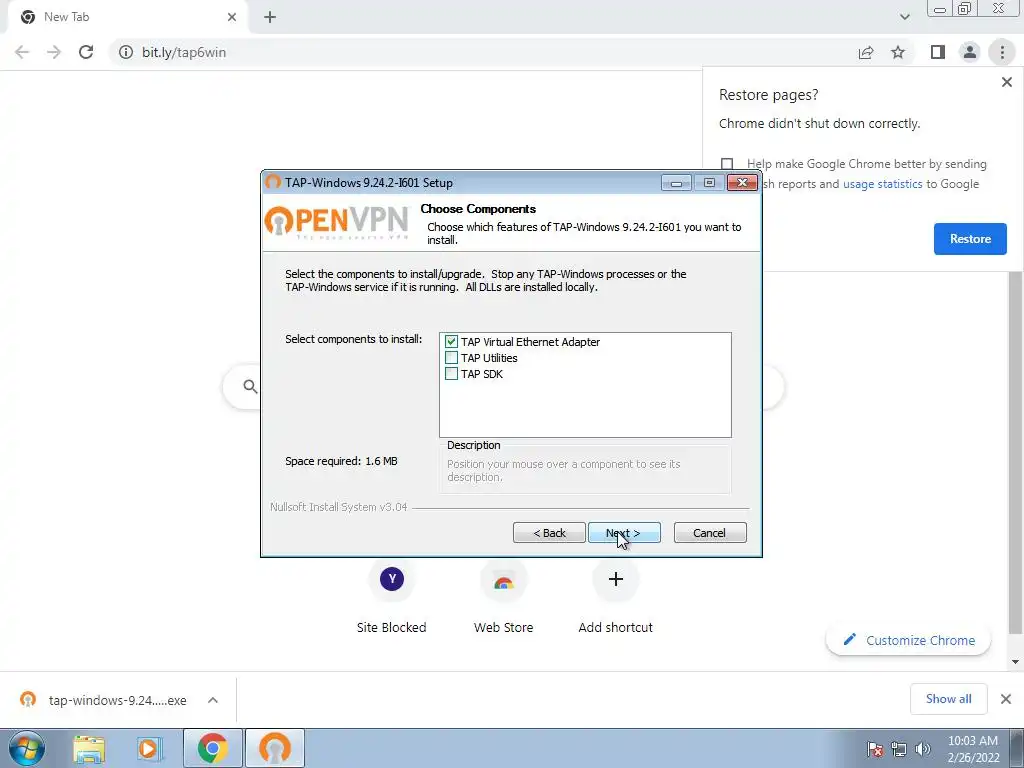Open the usage statistics link
This screenshot has width=1024, height=768.
coord(882,184)
